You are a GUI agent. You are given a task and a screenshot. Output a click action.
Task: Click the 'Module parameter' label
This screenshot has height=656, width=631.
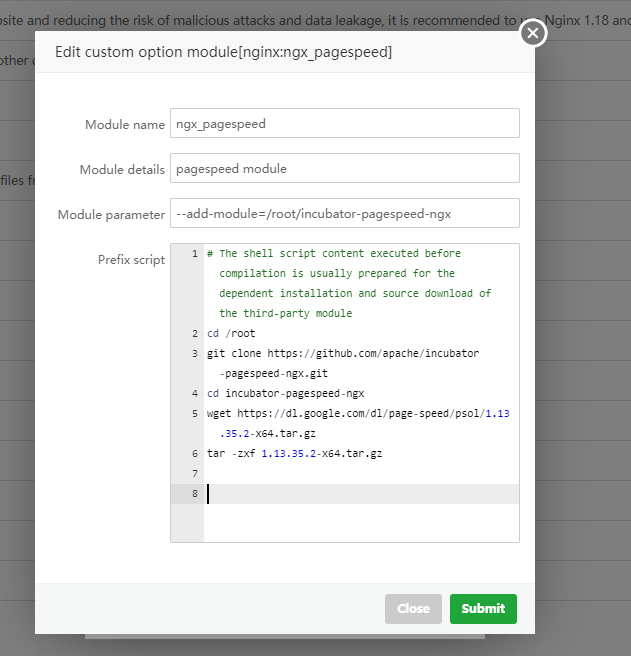point(111,215)
